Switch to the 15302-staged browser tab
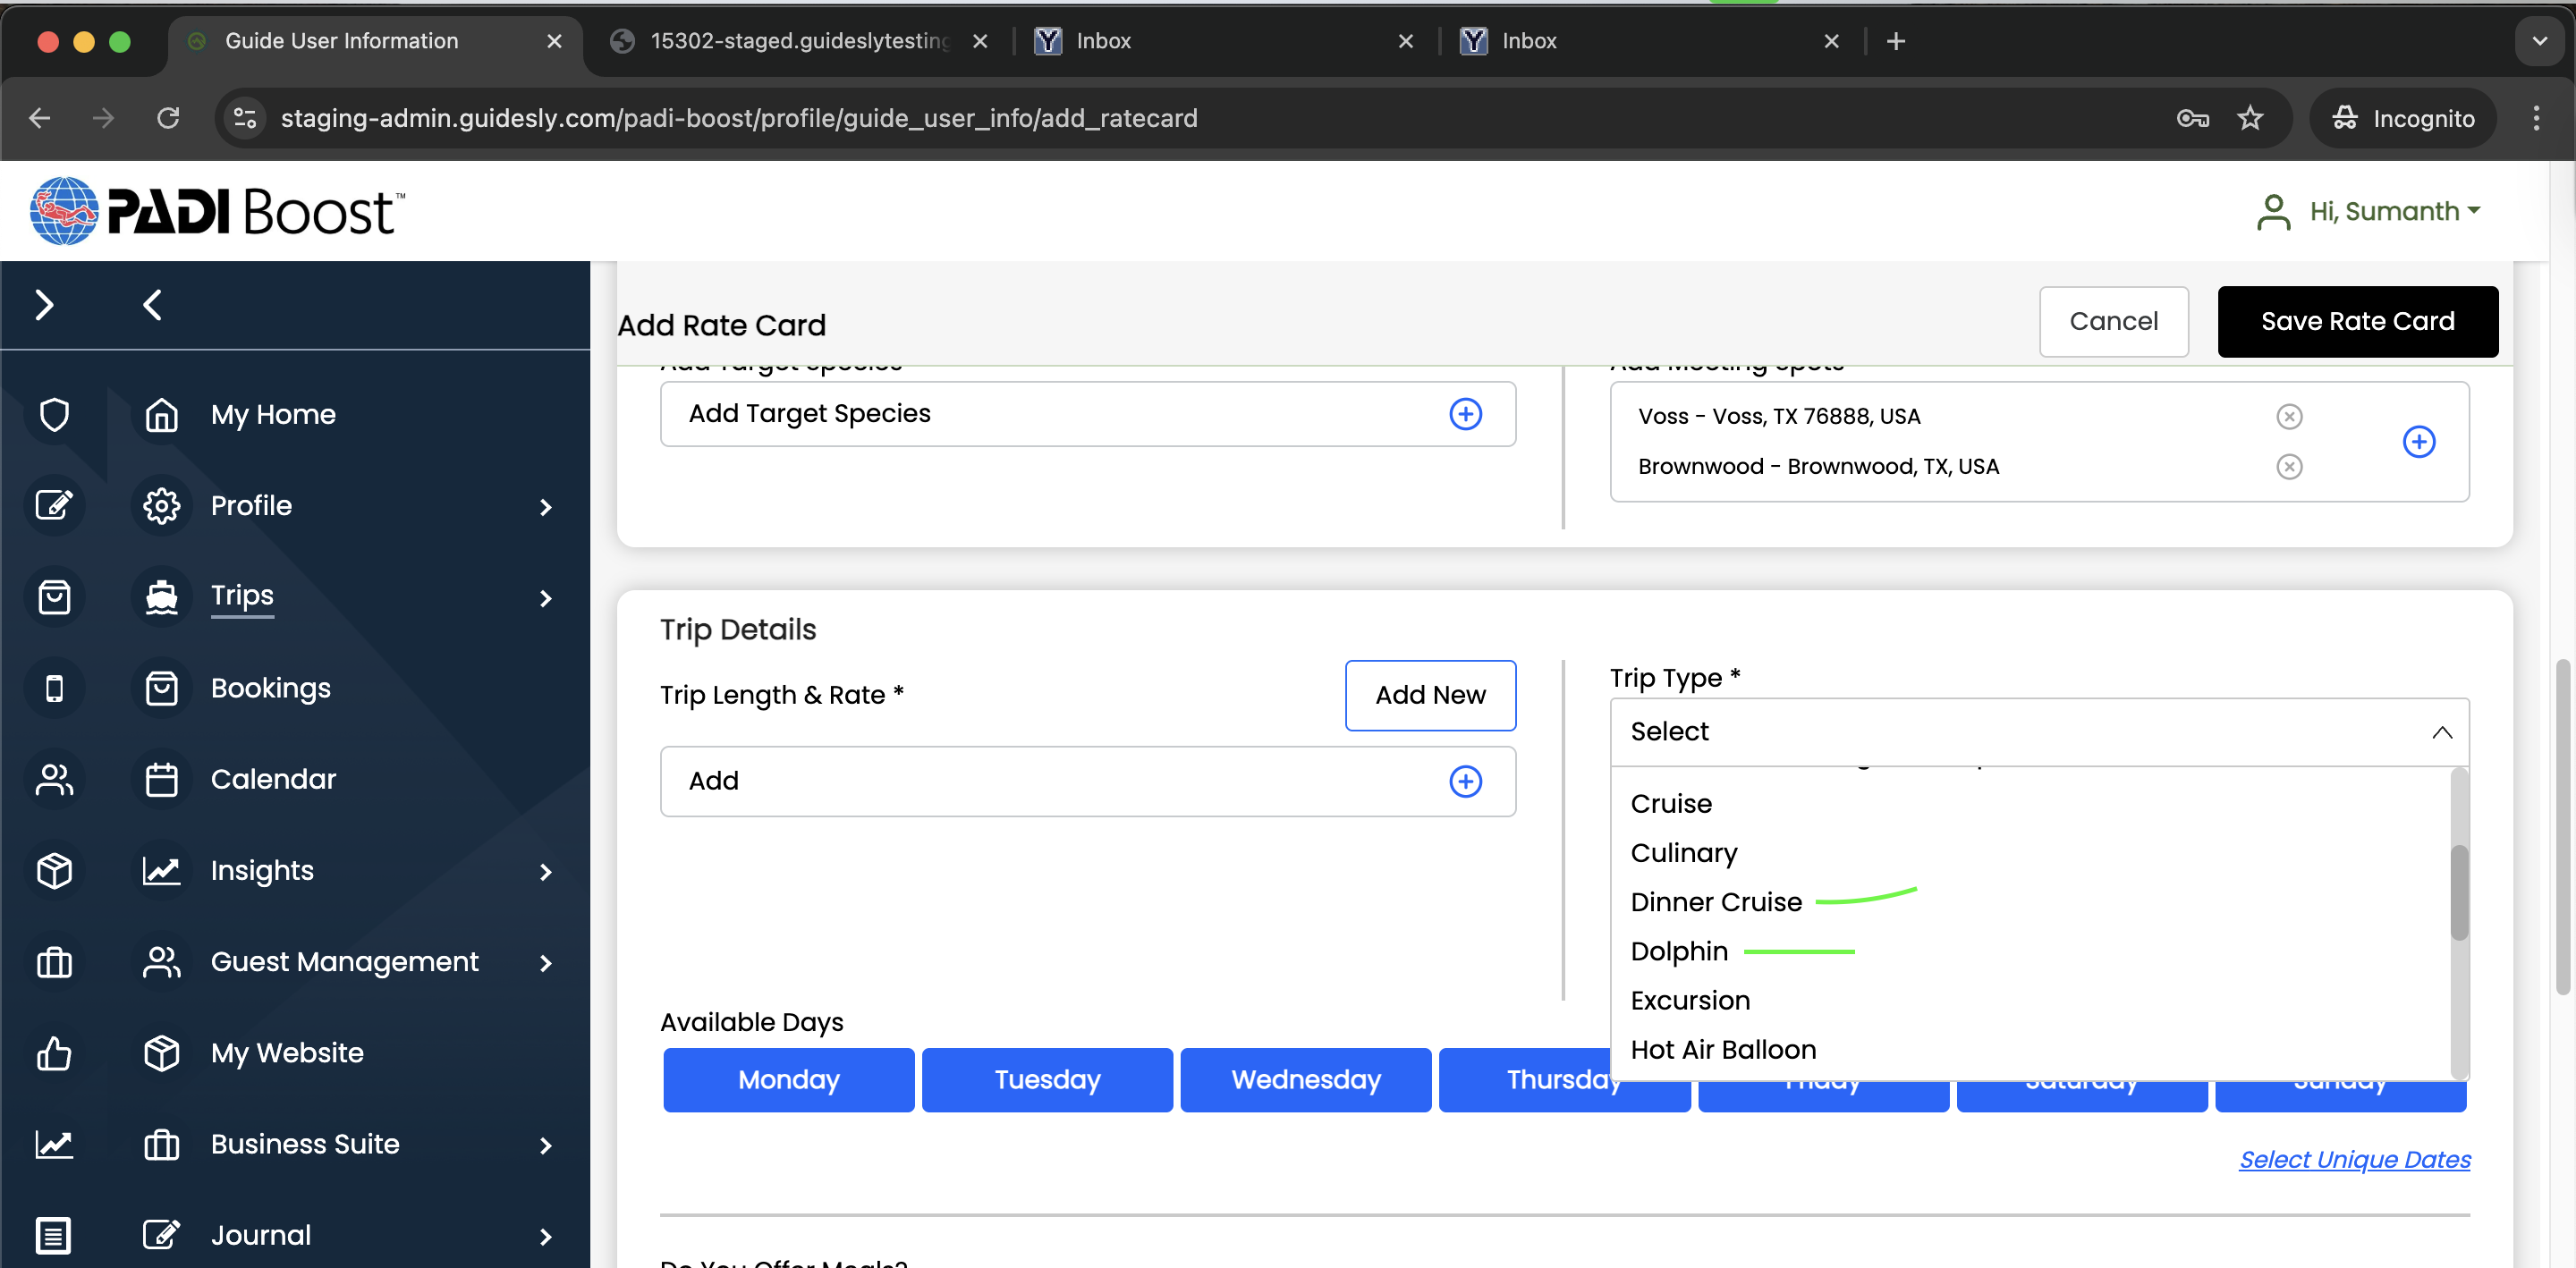Image resolution: width=2576 pixels, height=1268 pixels. [x=798, y=41]
